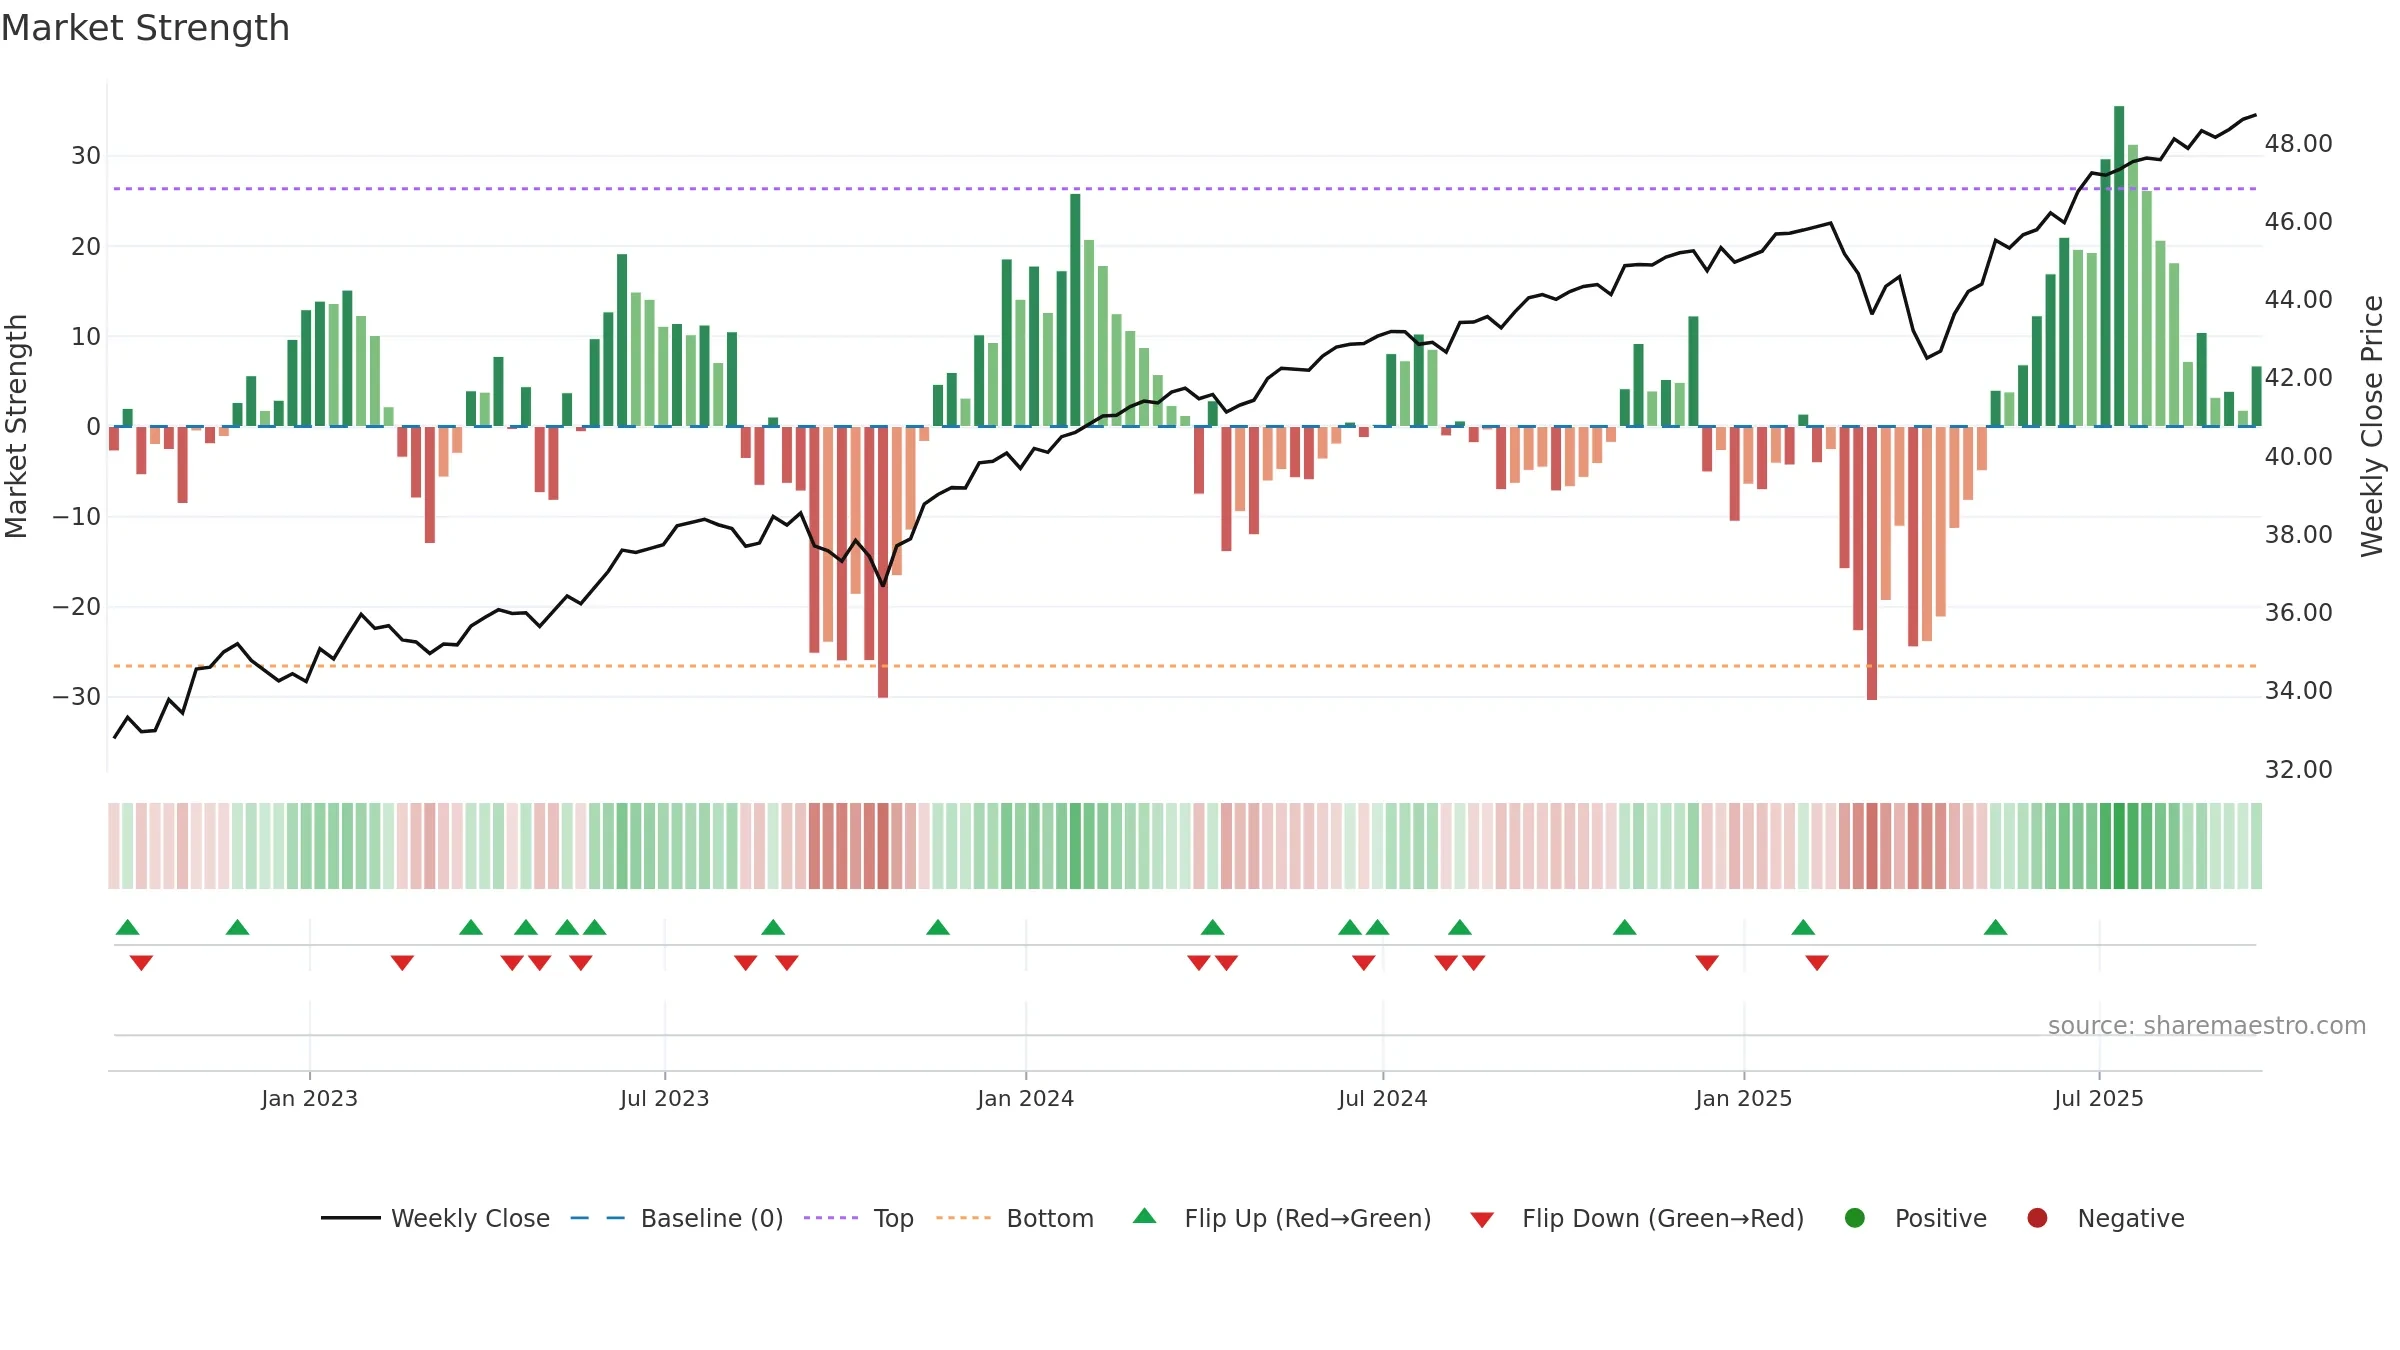Screen dimensions: 2400x1350
Task: Click the vertical Market Strength axis title
Action: pyautogui.click(x=16, y=426)
